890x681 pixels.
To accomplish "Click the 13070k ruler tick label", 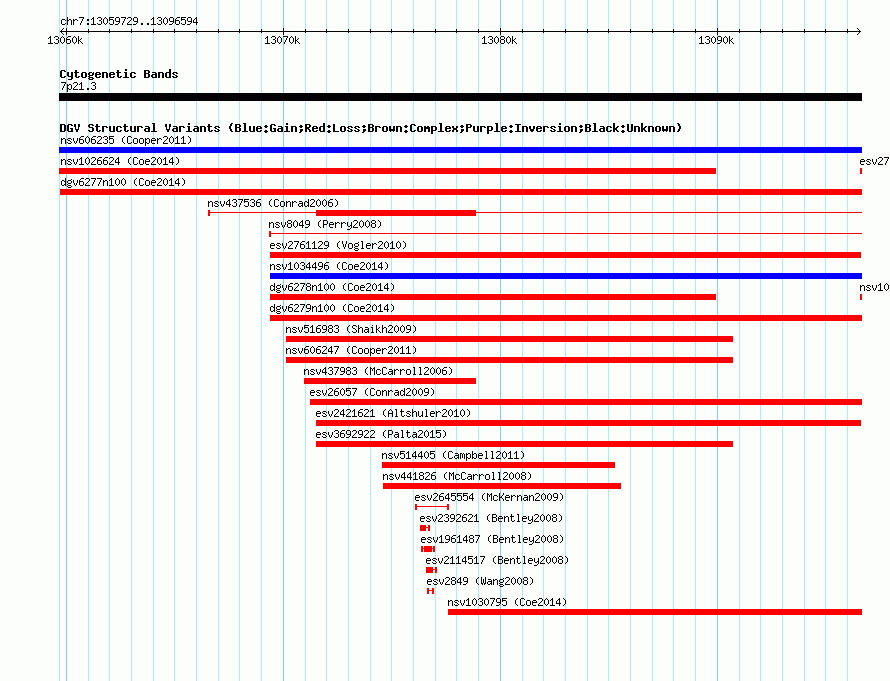I will pos(282,40).
